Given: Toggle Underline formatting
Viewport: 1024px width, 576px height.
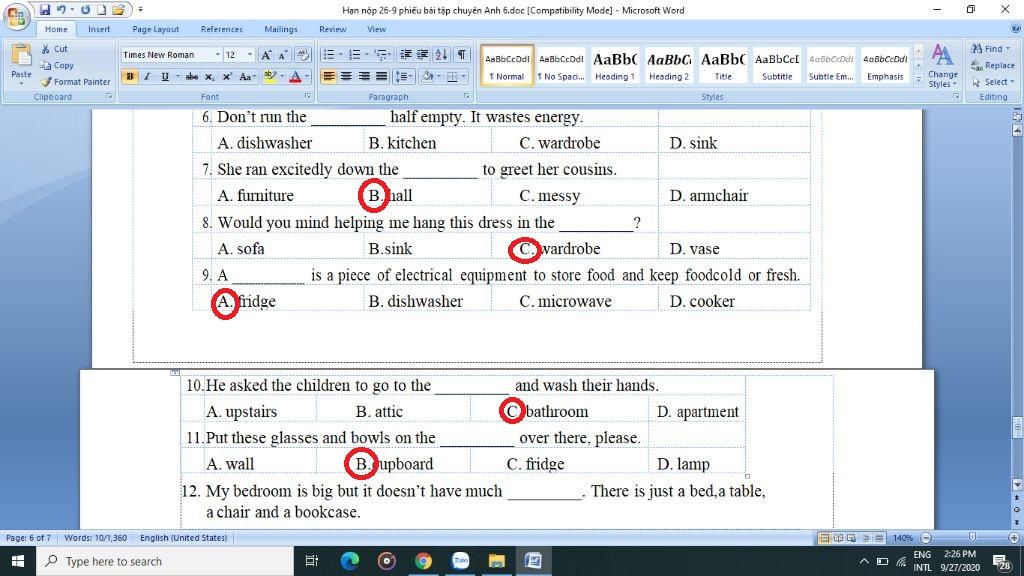Looking at the screenshot, I should (x=165, y=76).
